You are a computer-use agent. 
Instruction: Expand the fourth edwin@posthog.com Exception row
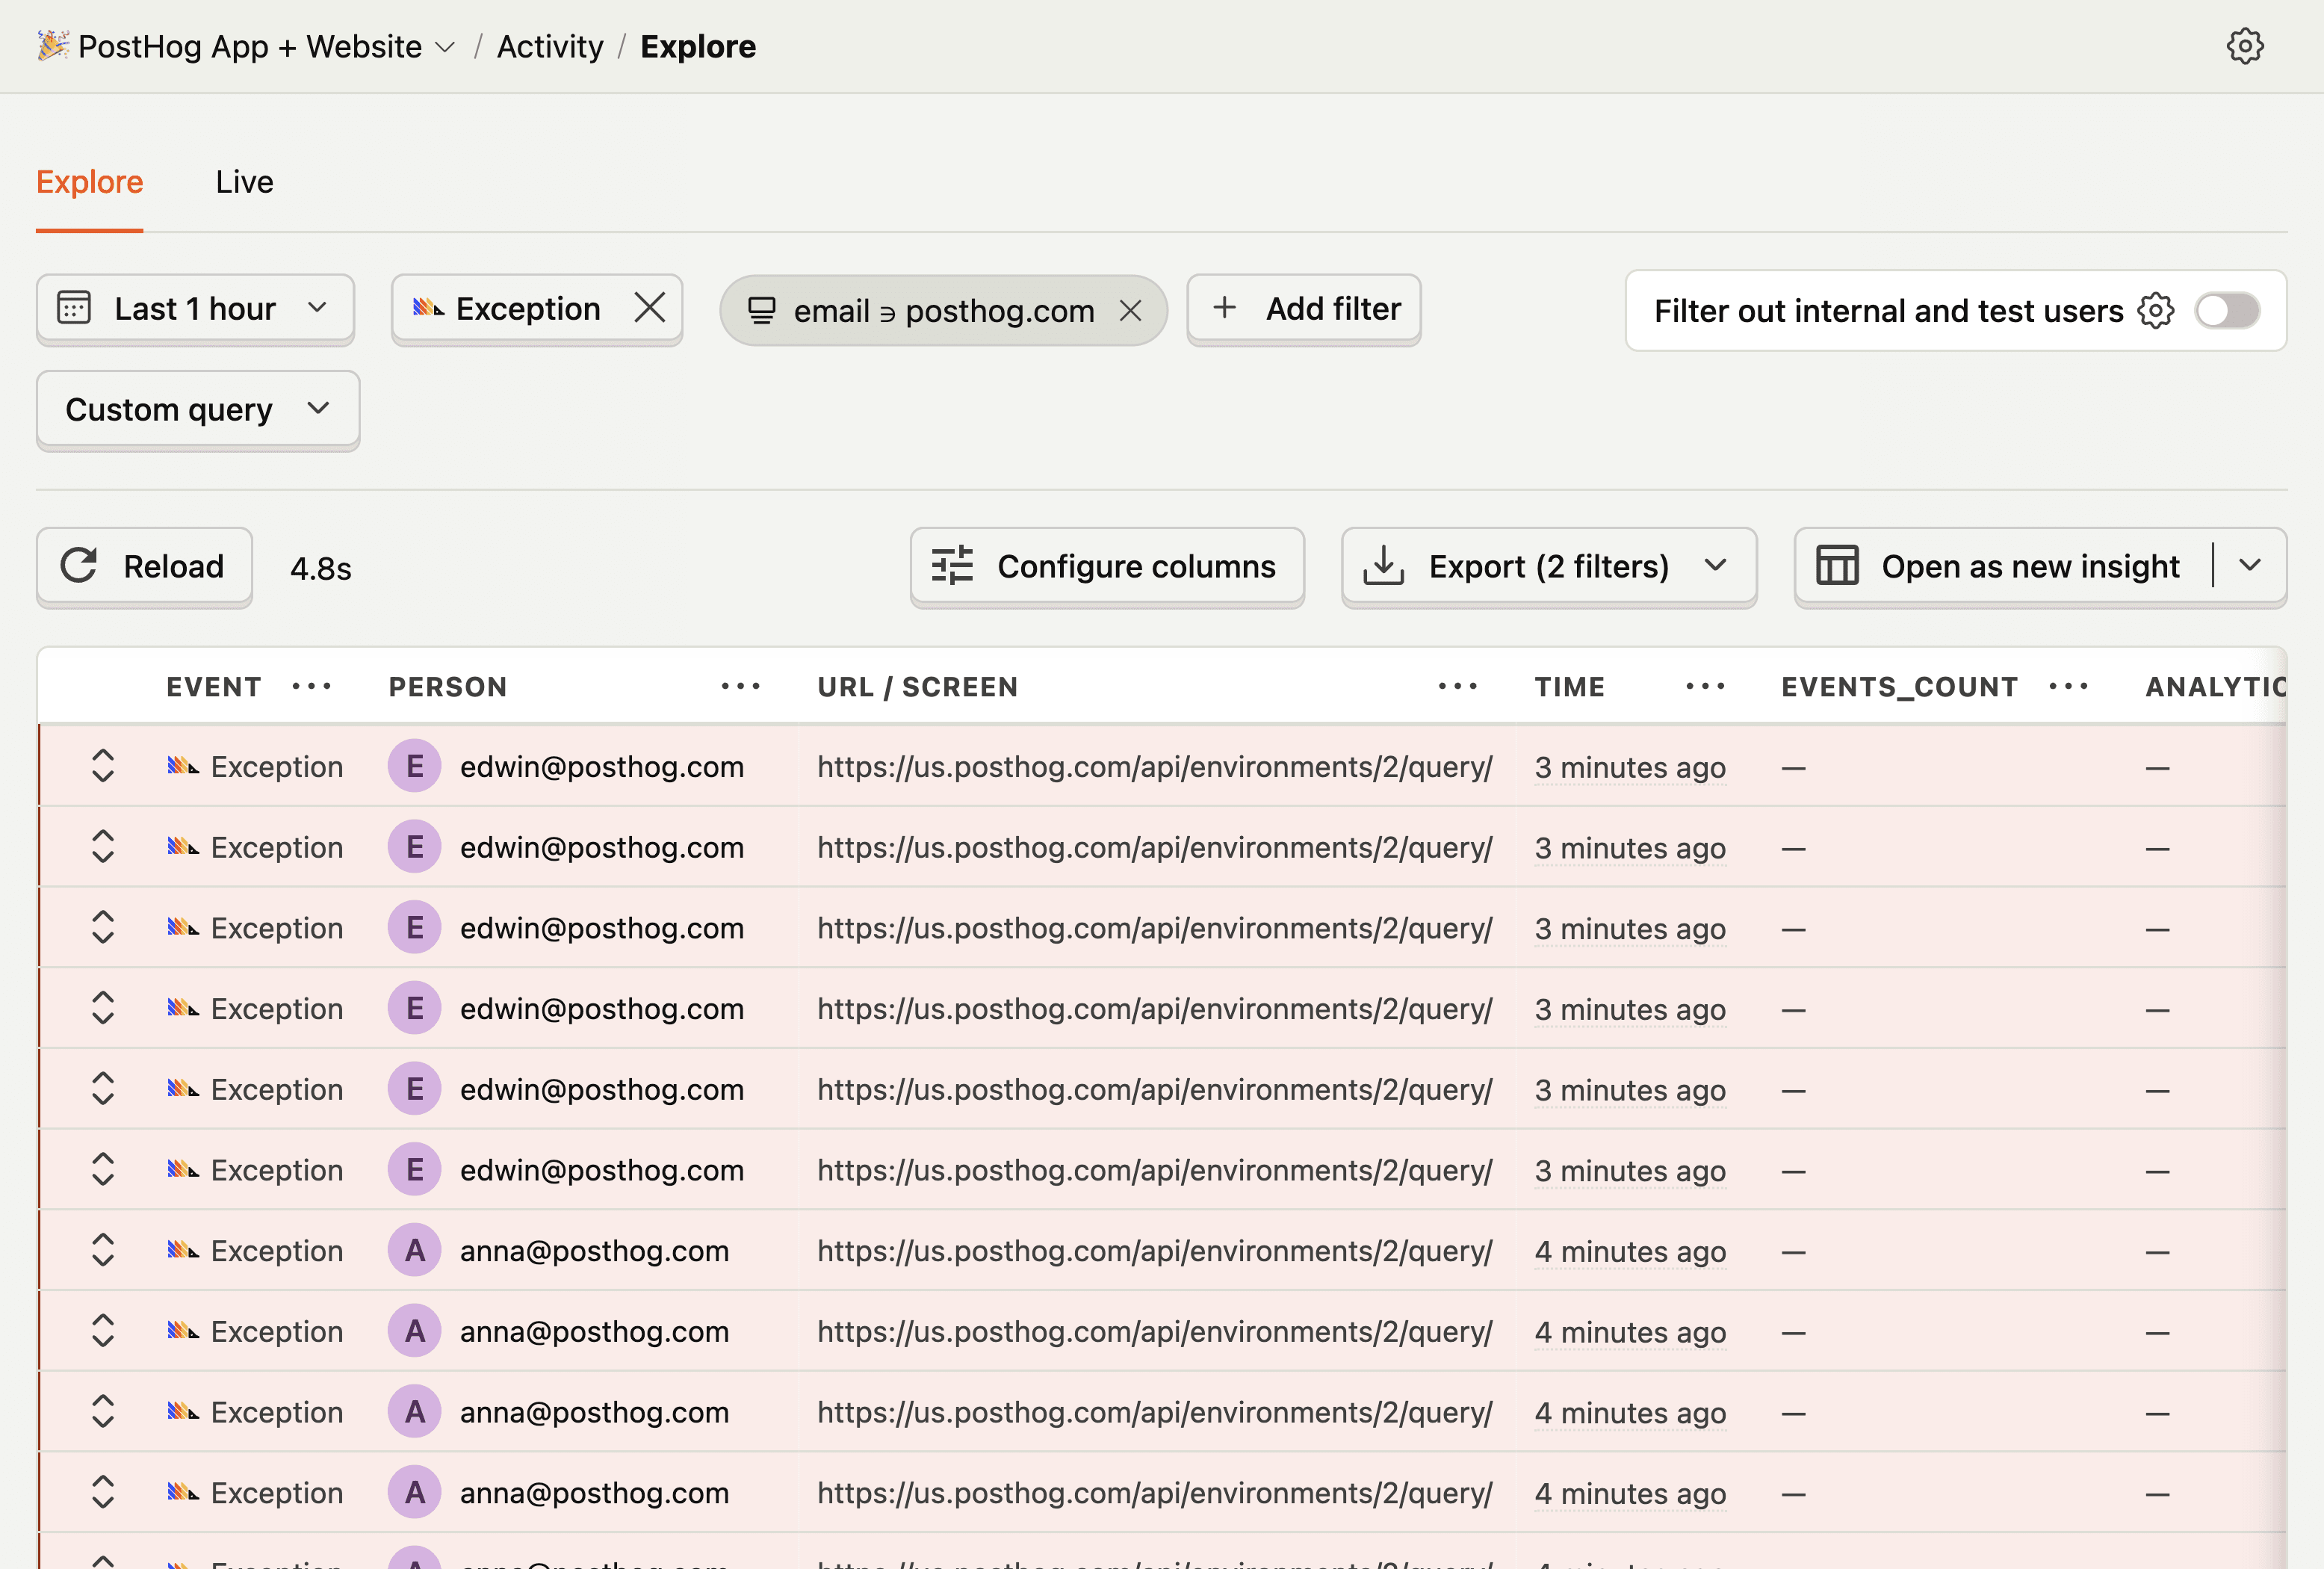103,1008
